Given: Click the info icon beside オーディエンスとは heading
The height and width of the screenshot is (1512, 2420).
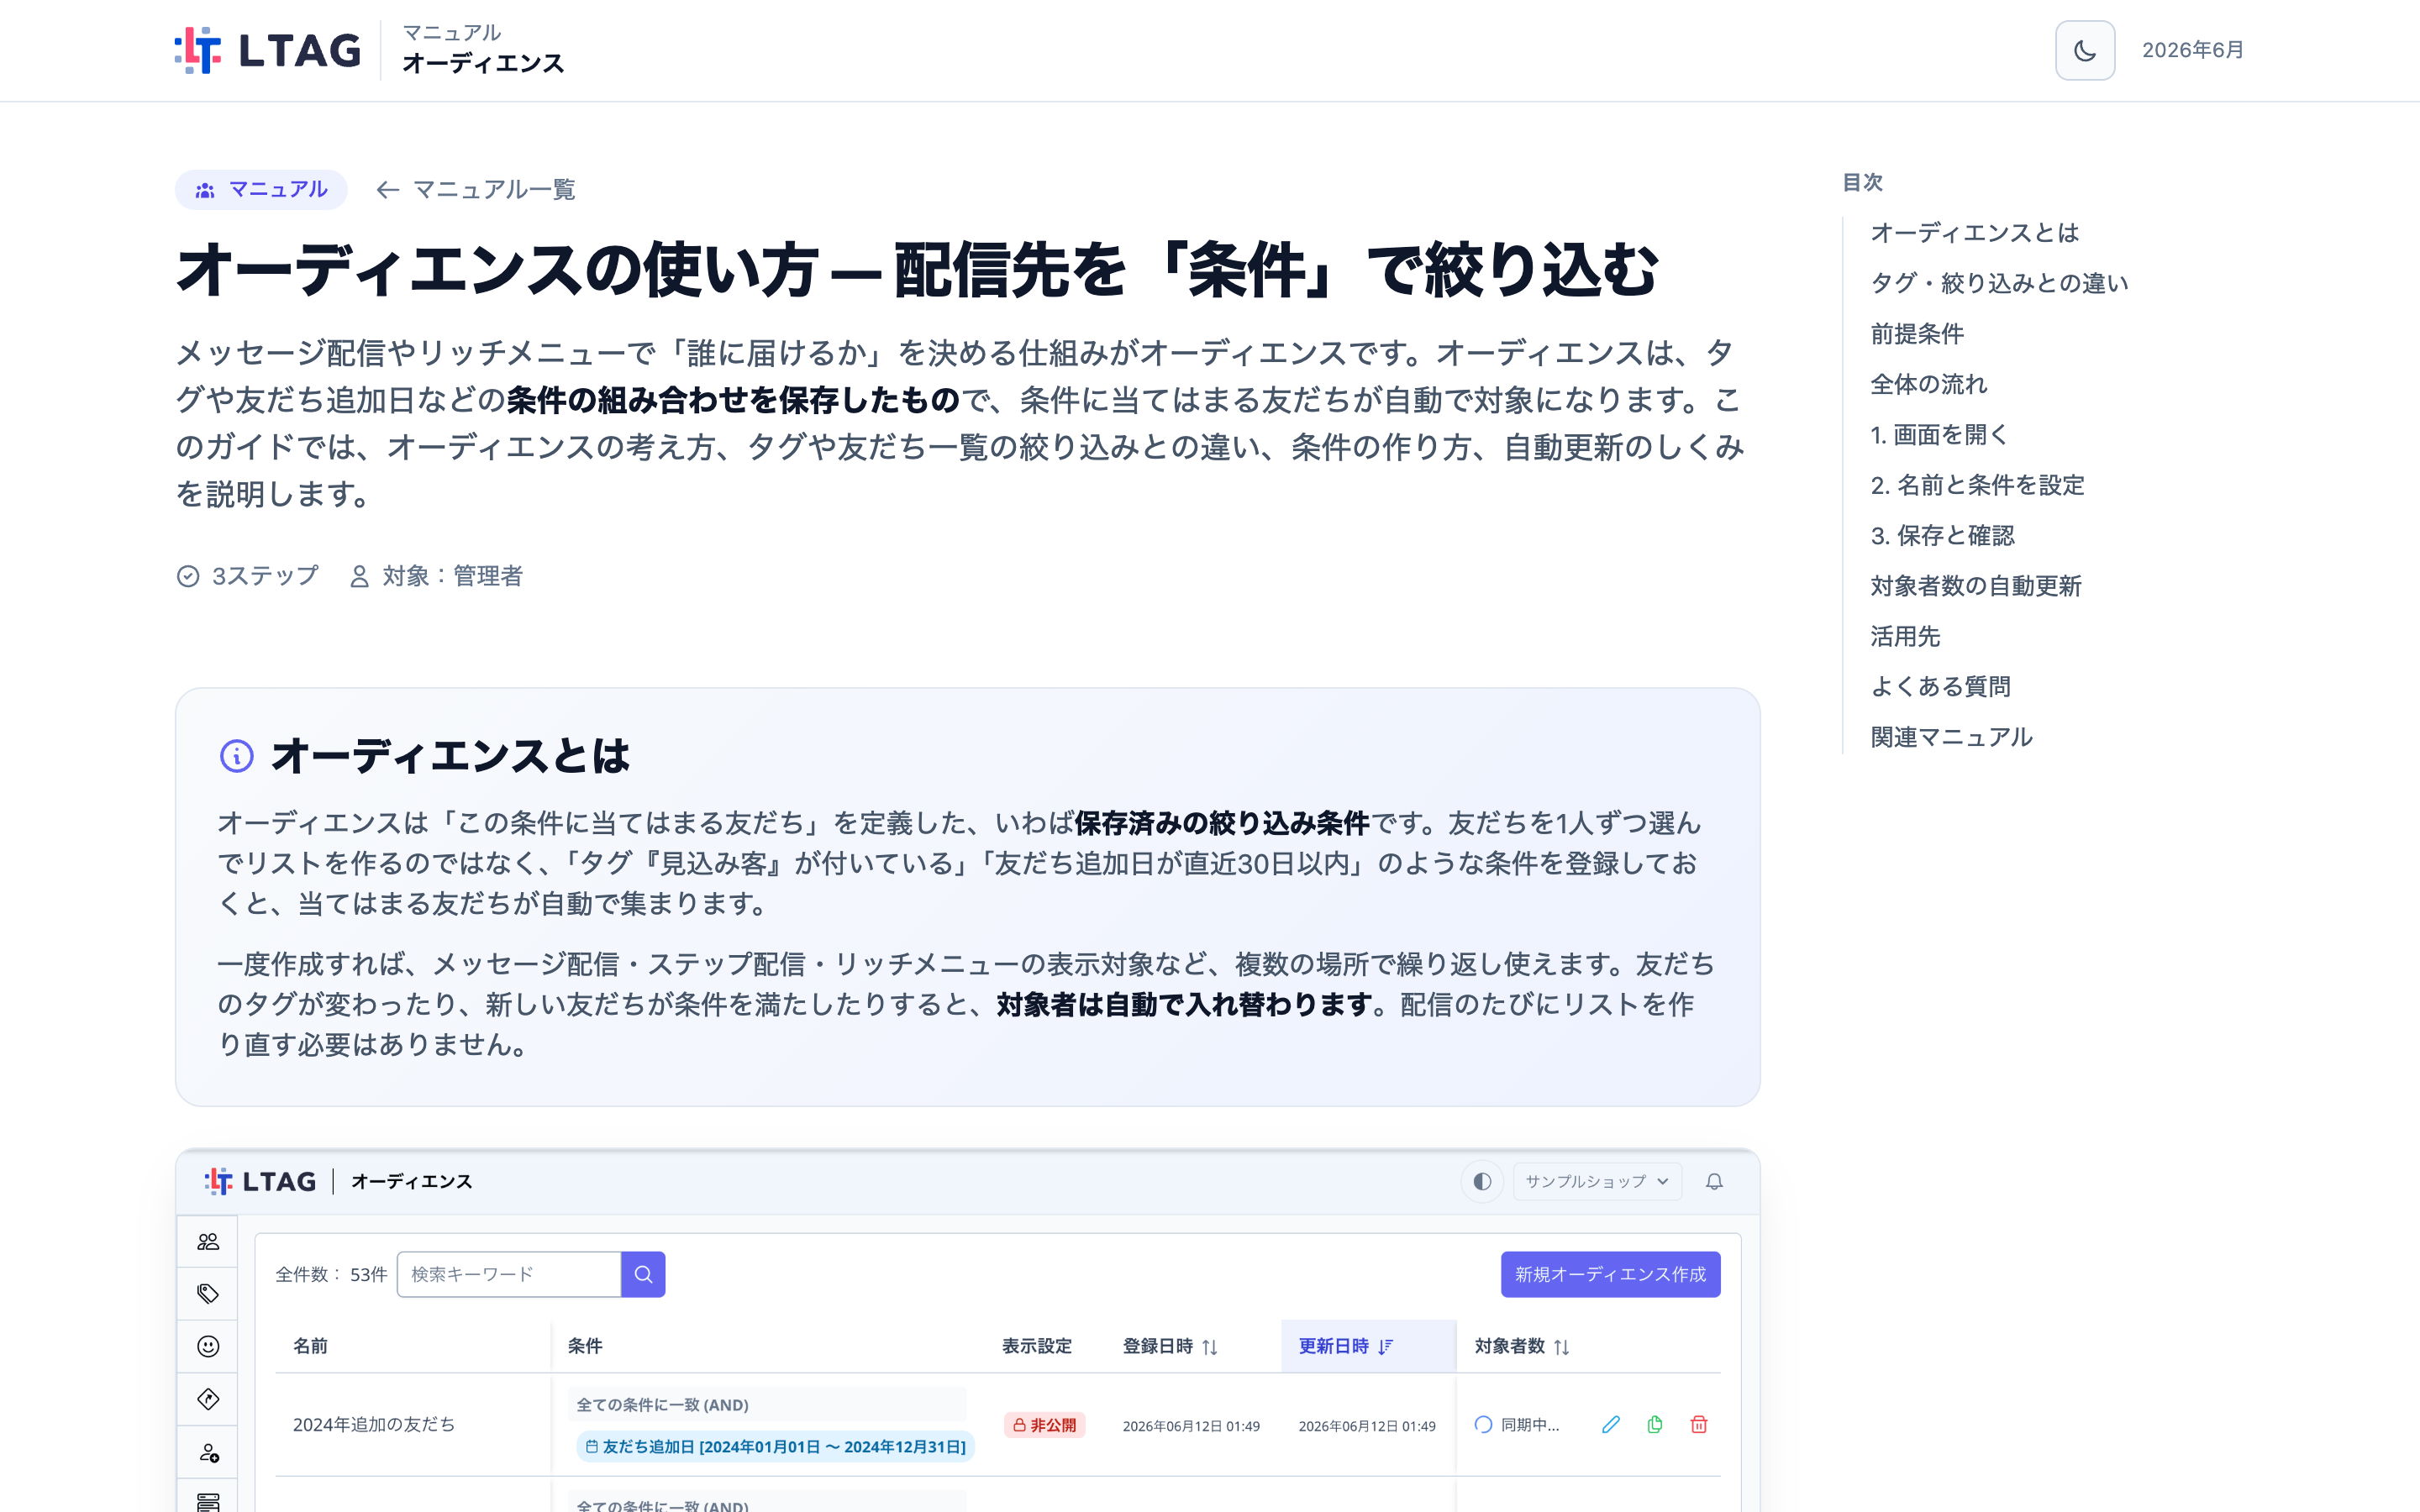Looking at the screenshot, I should [236, 755].
